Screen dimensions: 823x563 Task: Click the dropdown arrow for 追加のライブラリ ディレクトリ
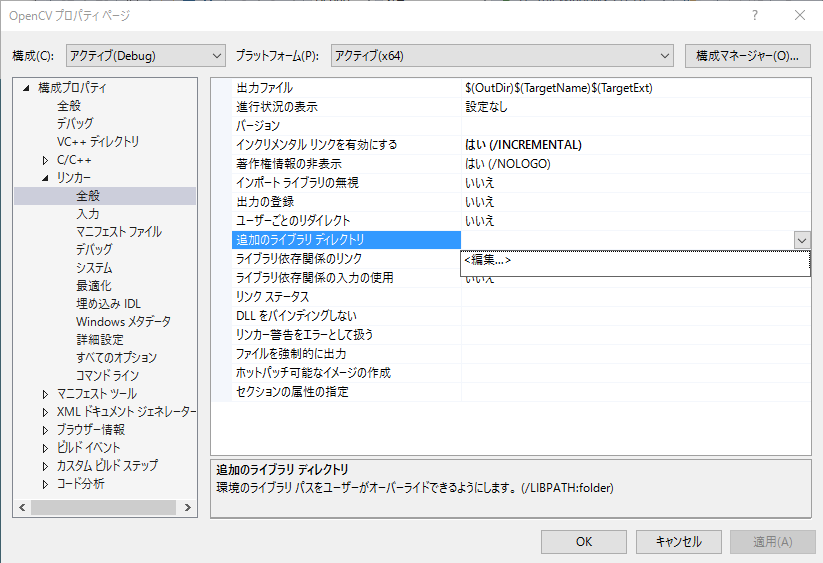click(801, 240)
